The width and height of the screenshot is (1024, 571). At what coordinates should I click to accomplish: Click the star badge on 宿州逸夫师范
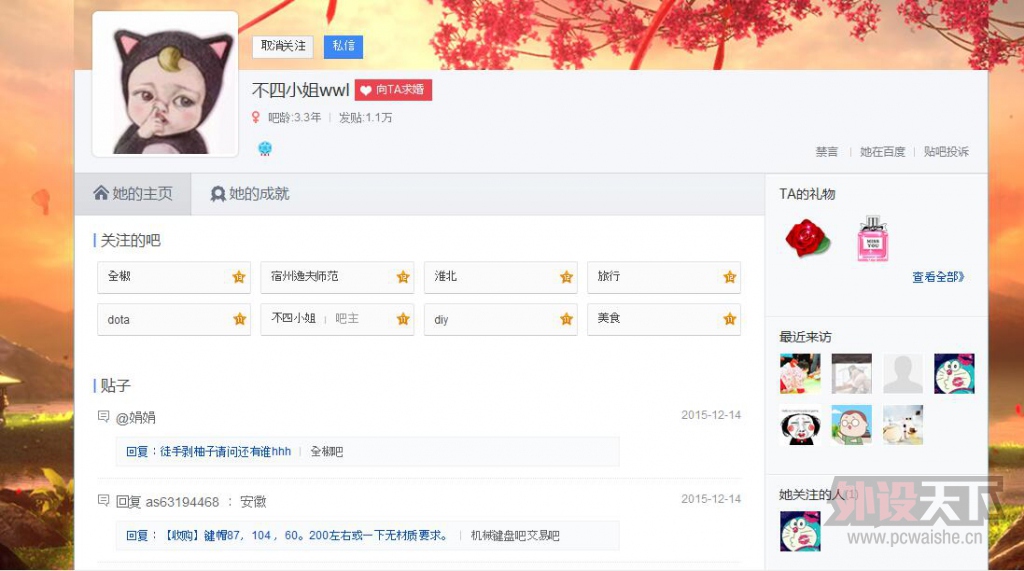[x=403, y=277]
